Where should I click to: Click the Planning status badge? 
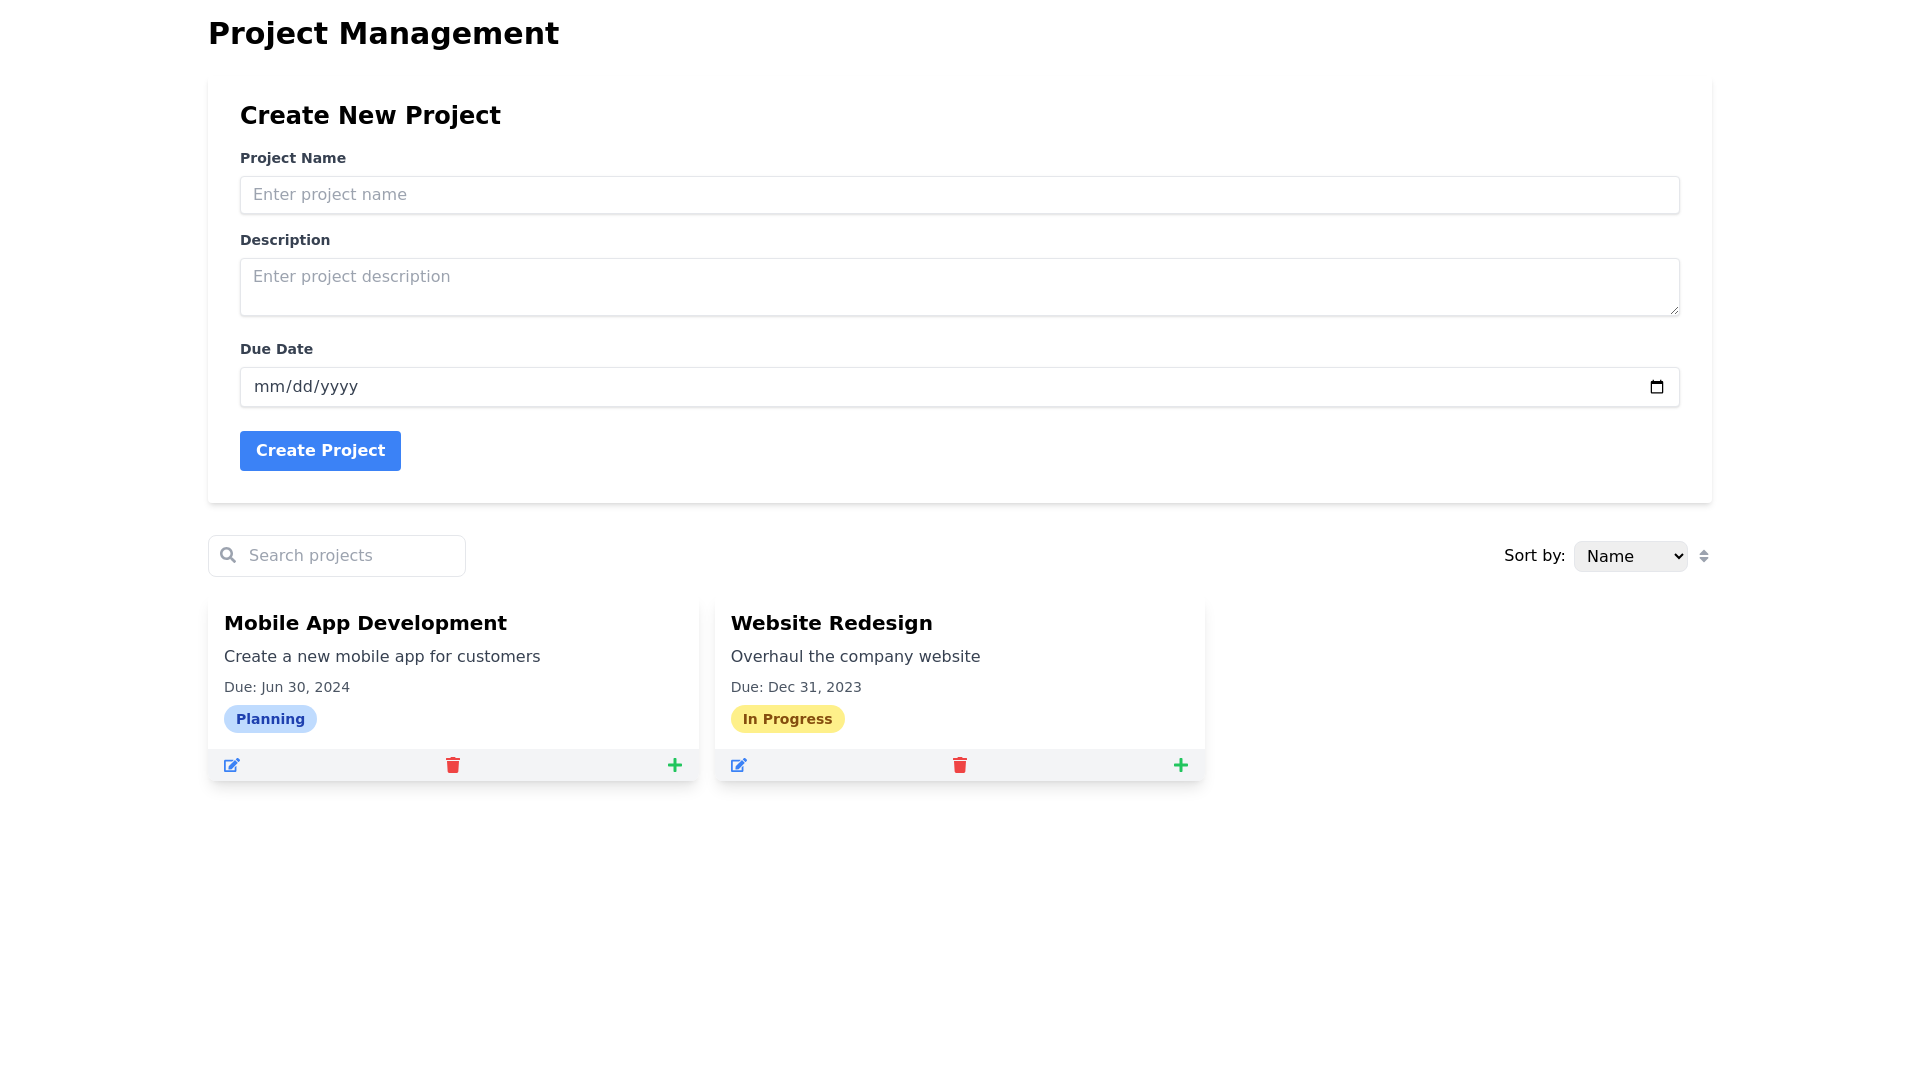point(270,719)
